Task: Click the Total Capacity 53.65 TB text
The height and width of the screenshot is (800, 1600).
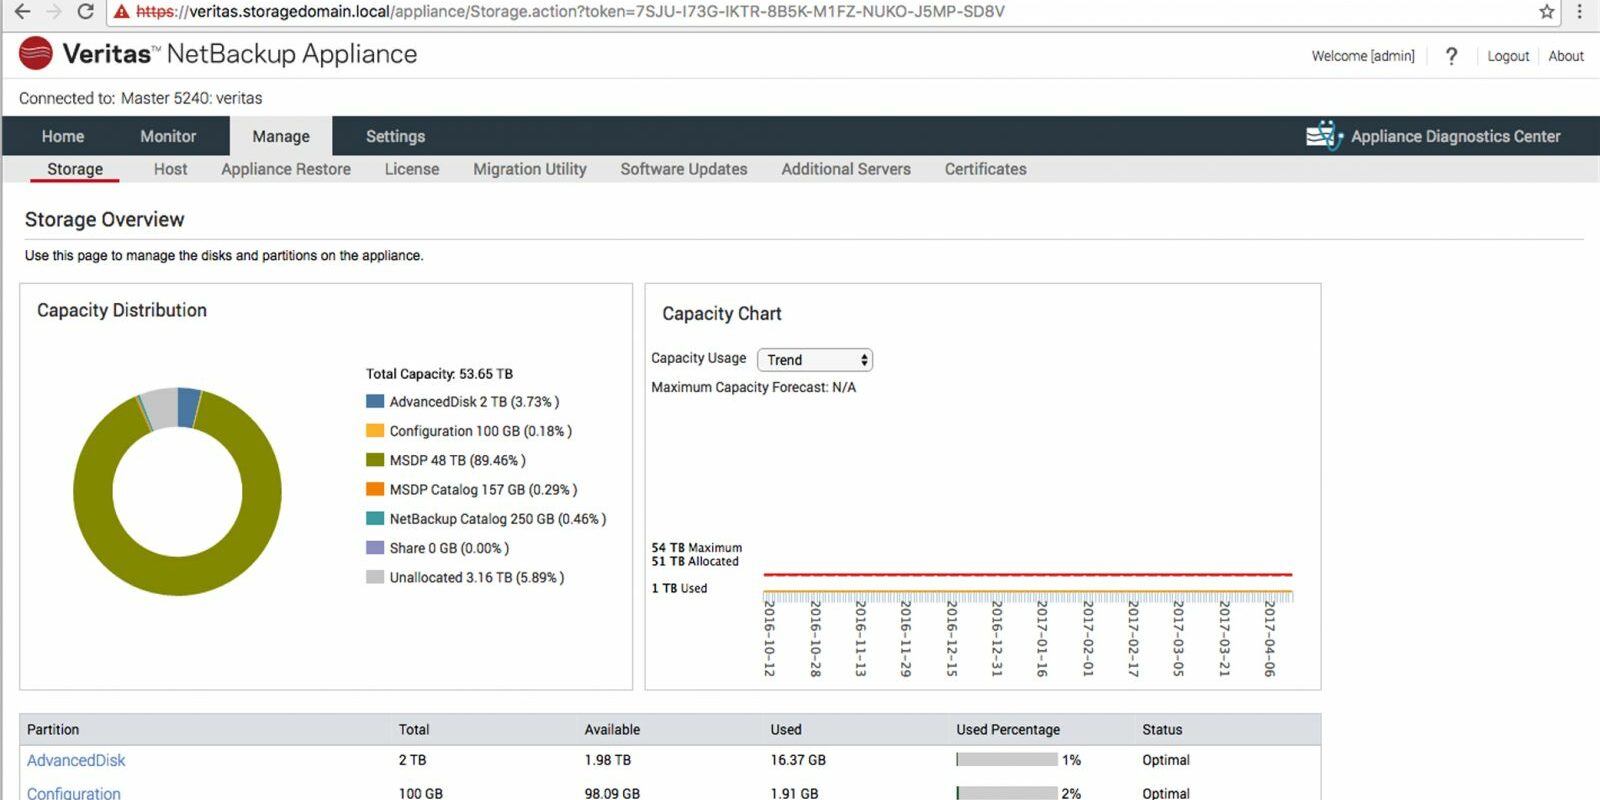Action: click(x=439, y=374)
